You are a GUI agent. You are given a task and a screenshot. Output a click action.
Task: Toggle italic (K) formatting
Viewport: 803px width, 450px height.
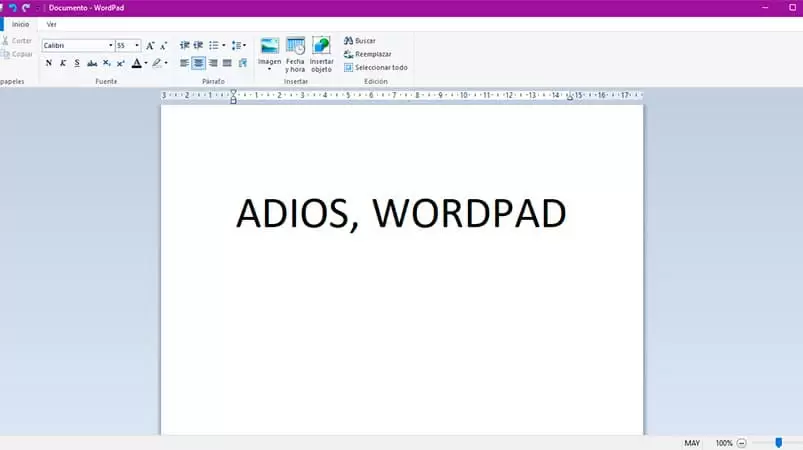[63, 63]
